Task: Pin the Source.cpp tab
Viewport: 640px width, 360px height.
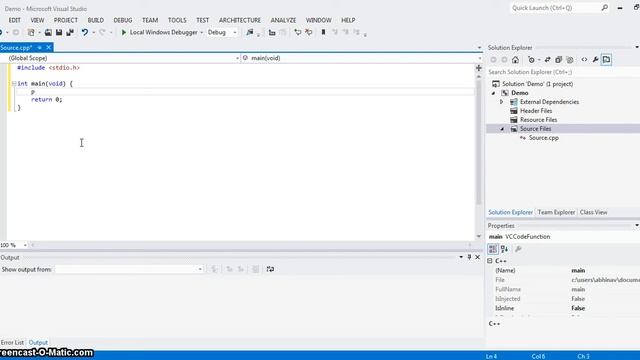Action: pos(40,48)
